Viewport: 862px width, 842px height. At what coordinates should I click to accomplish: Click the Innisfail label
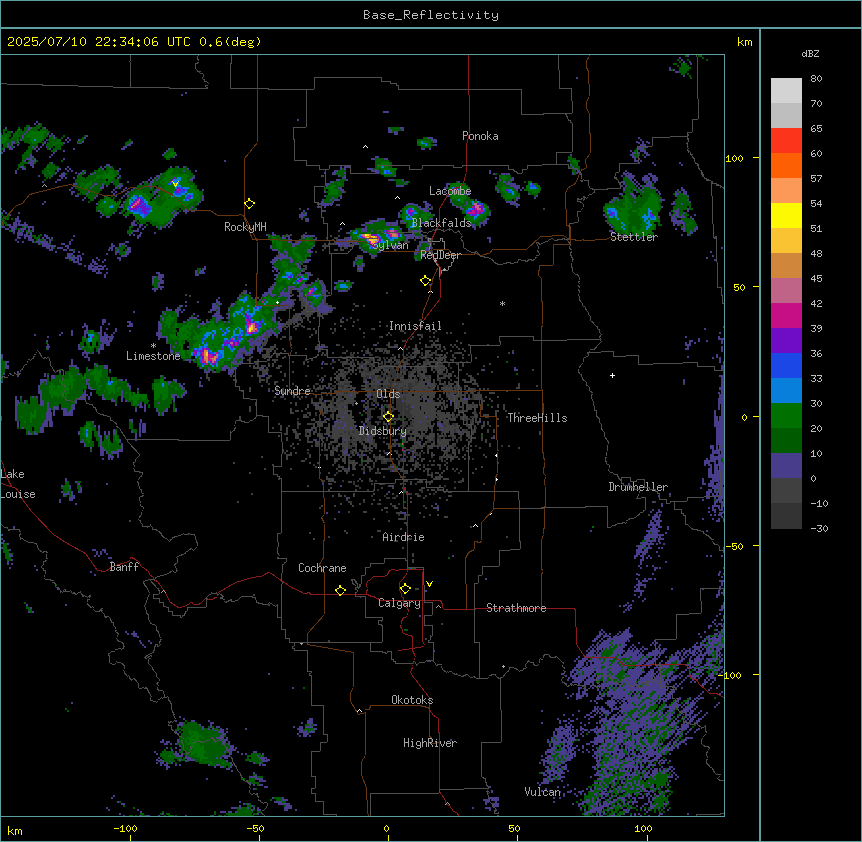(x=415, y=326)
